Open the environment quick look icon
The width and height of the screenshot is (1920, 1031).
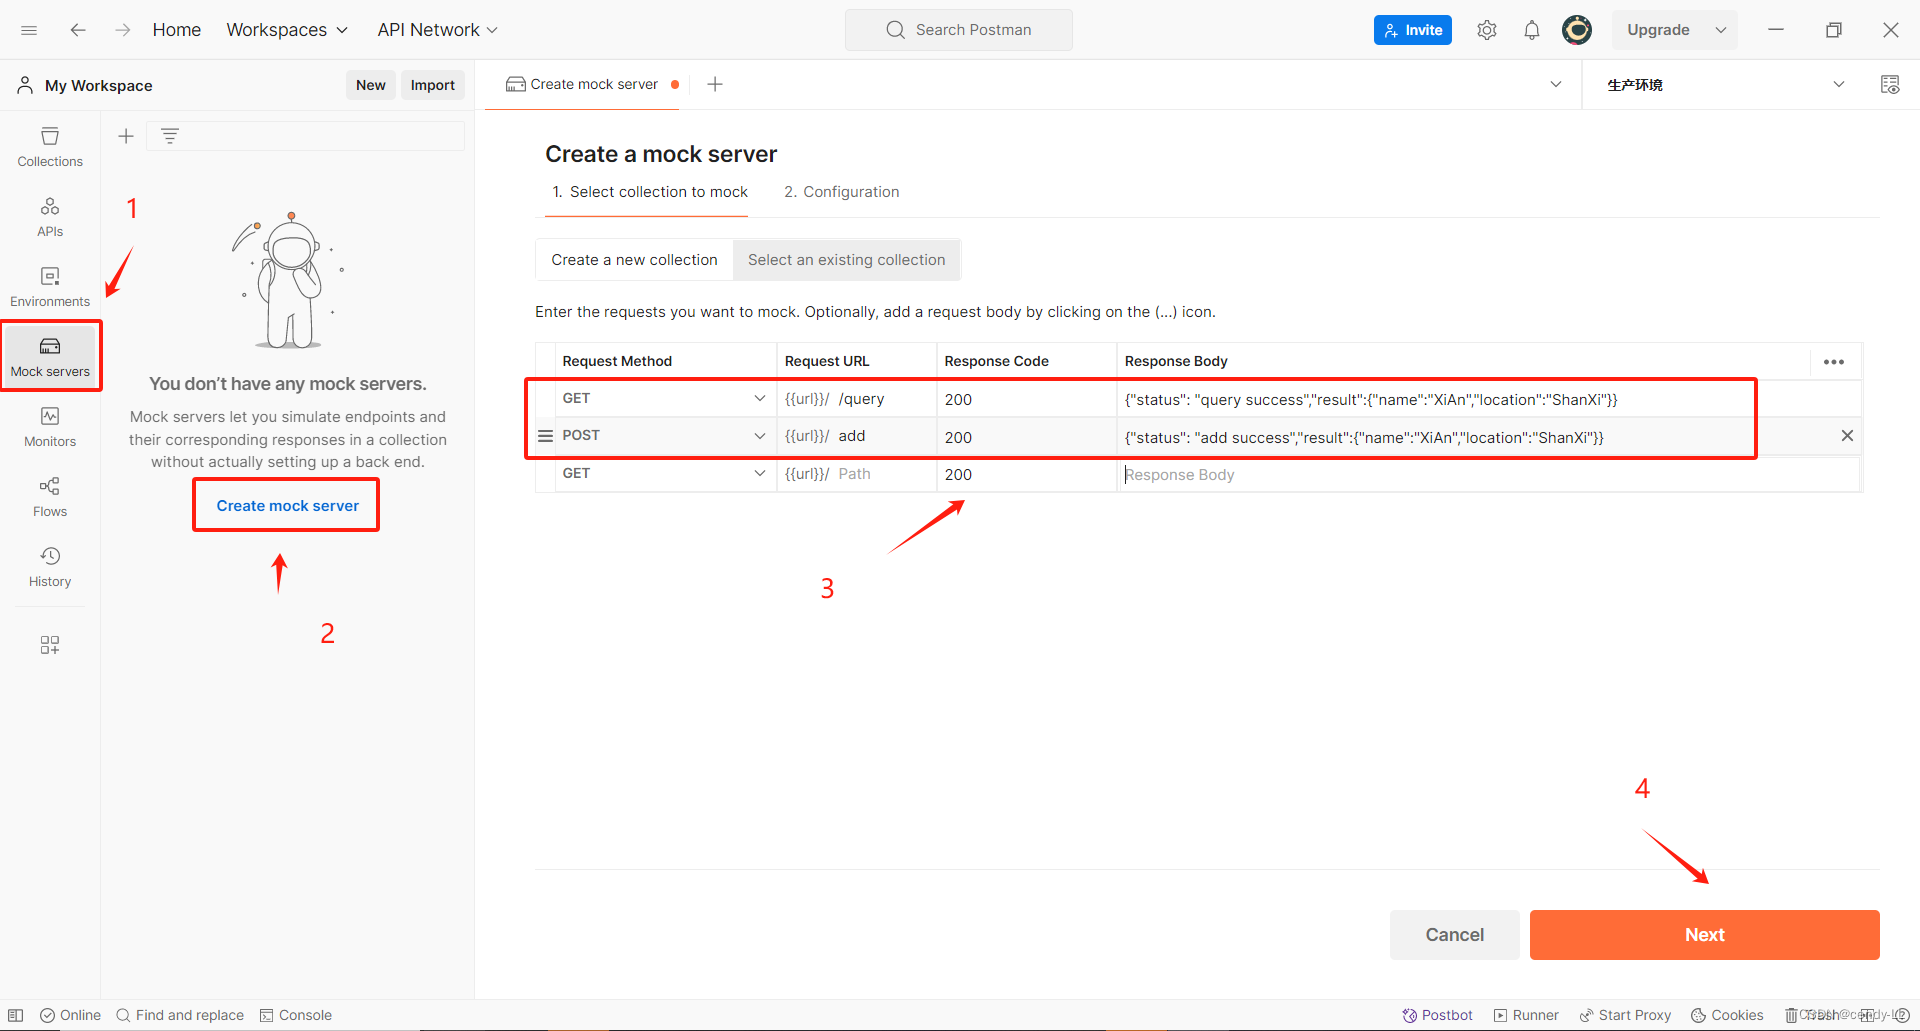tap(1890, 85)
